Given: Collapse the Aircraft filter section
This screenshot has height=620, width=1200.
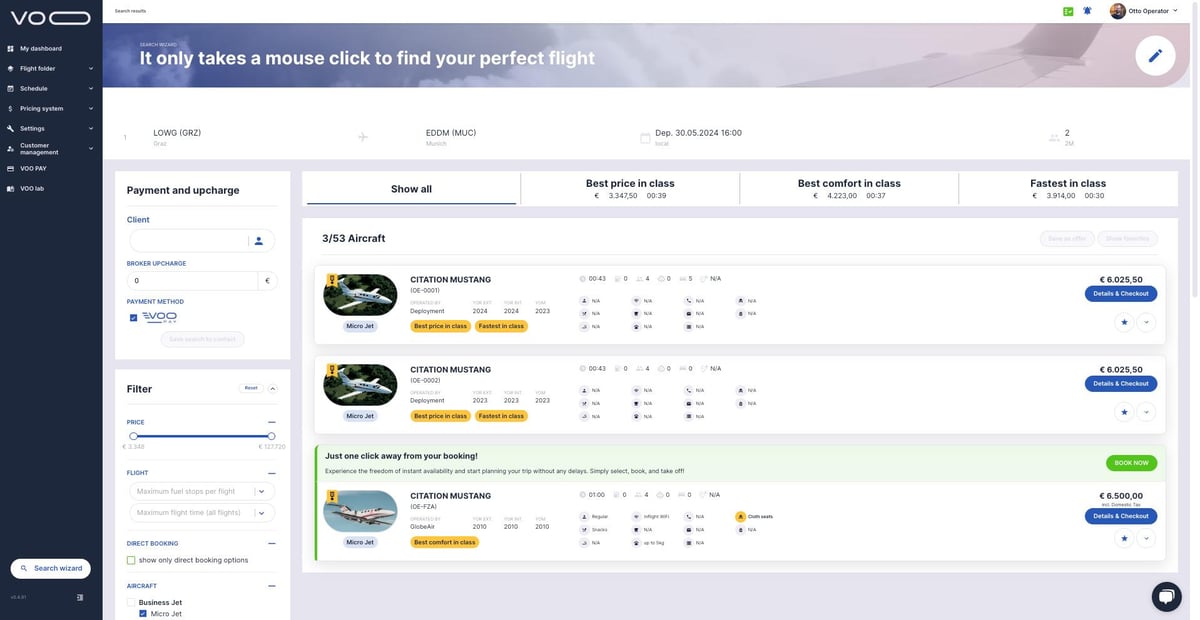Looking at the screenshot, I should coord(271,586).
